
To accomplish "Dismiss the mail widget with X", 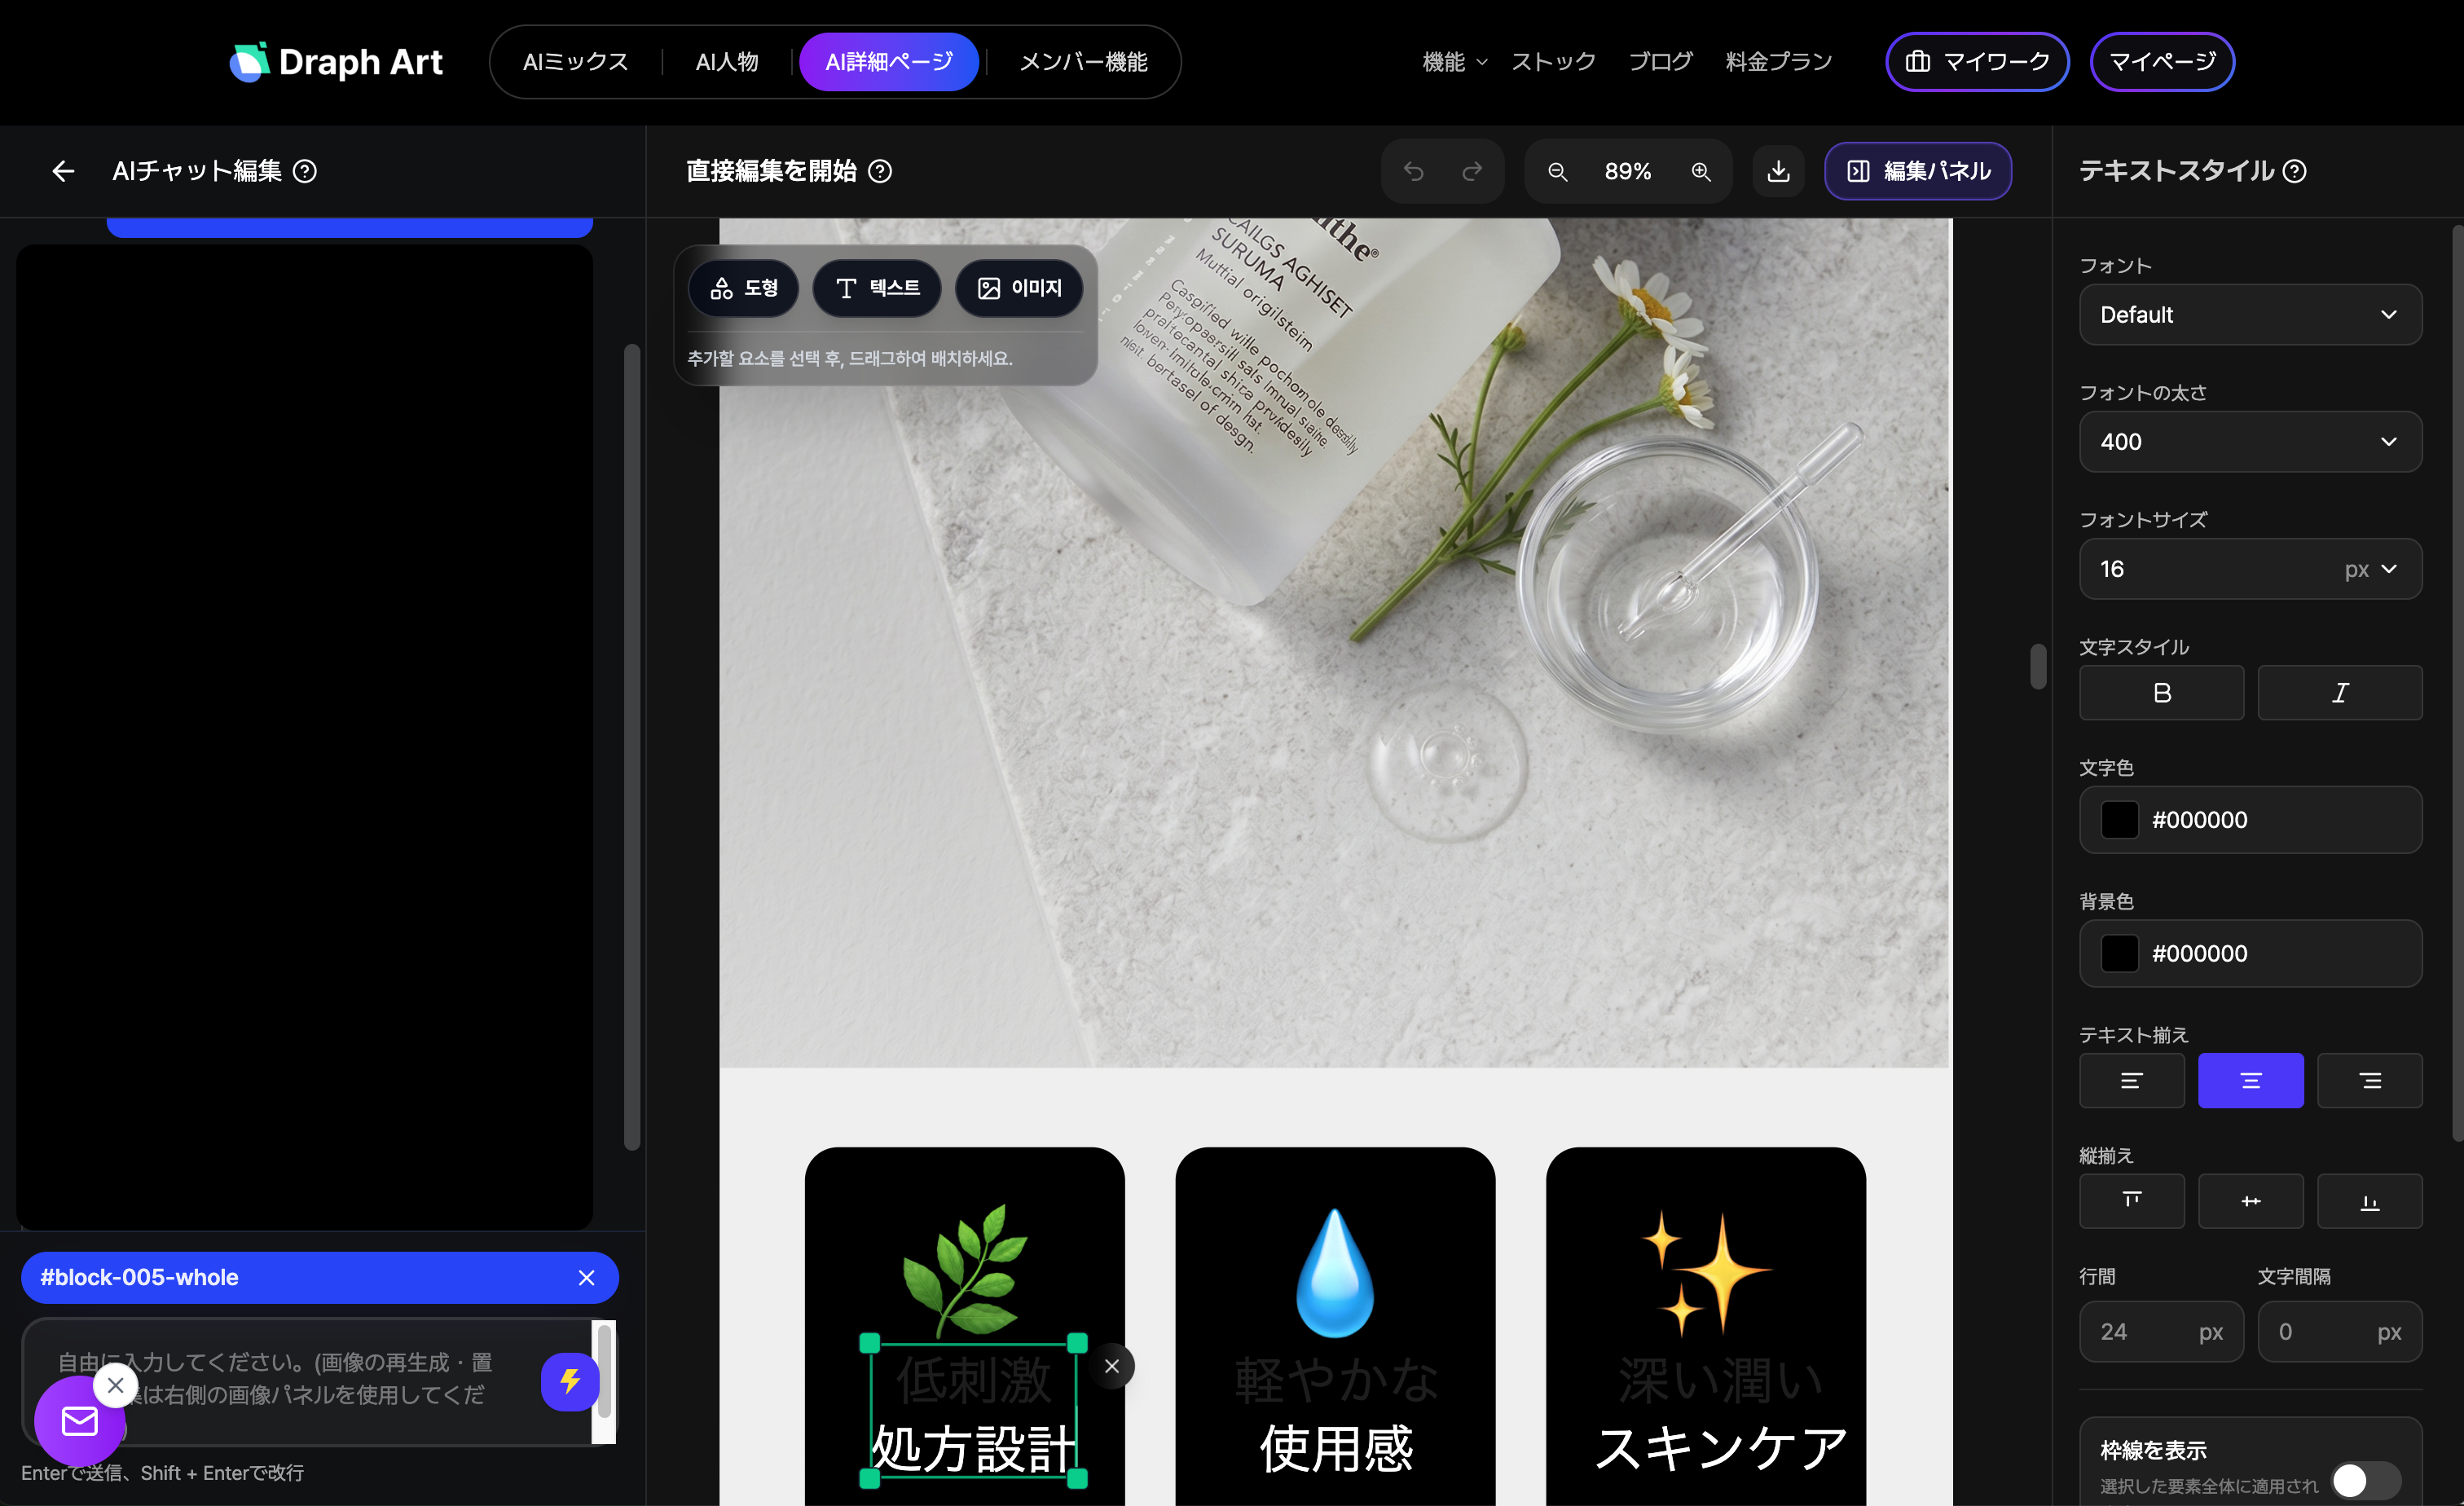I will (x=116, y=1385).
